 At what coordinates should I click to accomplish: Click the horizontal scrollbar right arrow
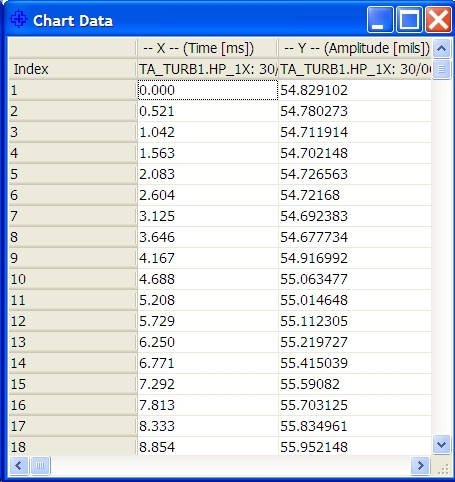point(421,465)
